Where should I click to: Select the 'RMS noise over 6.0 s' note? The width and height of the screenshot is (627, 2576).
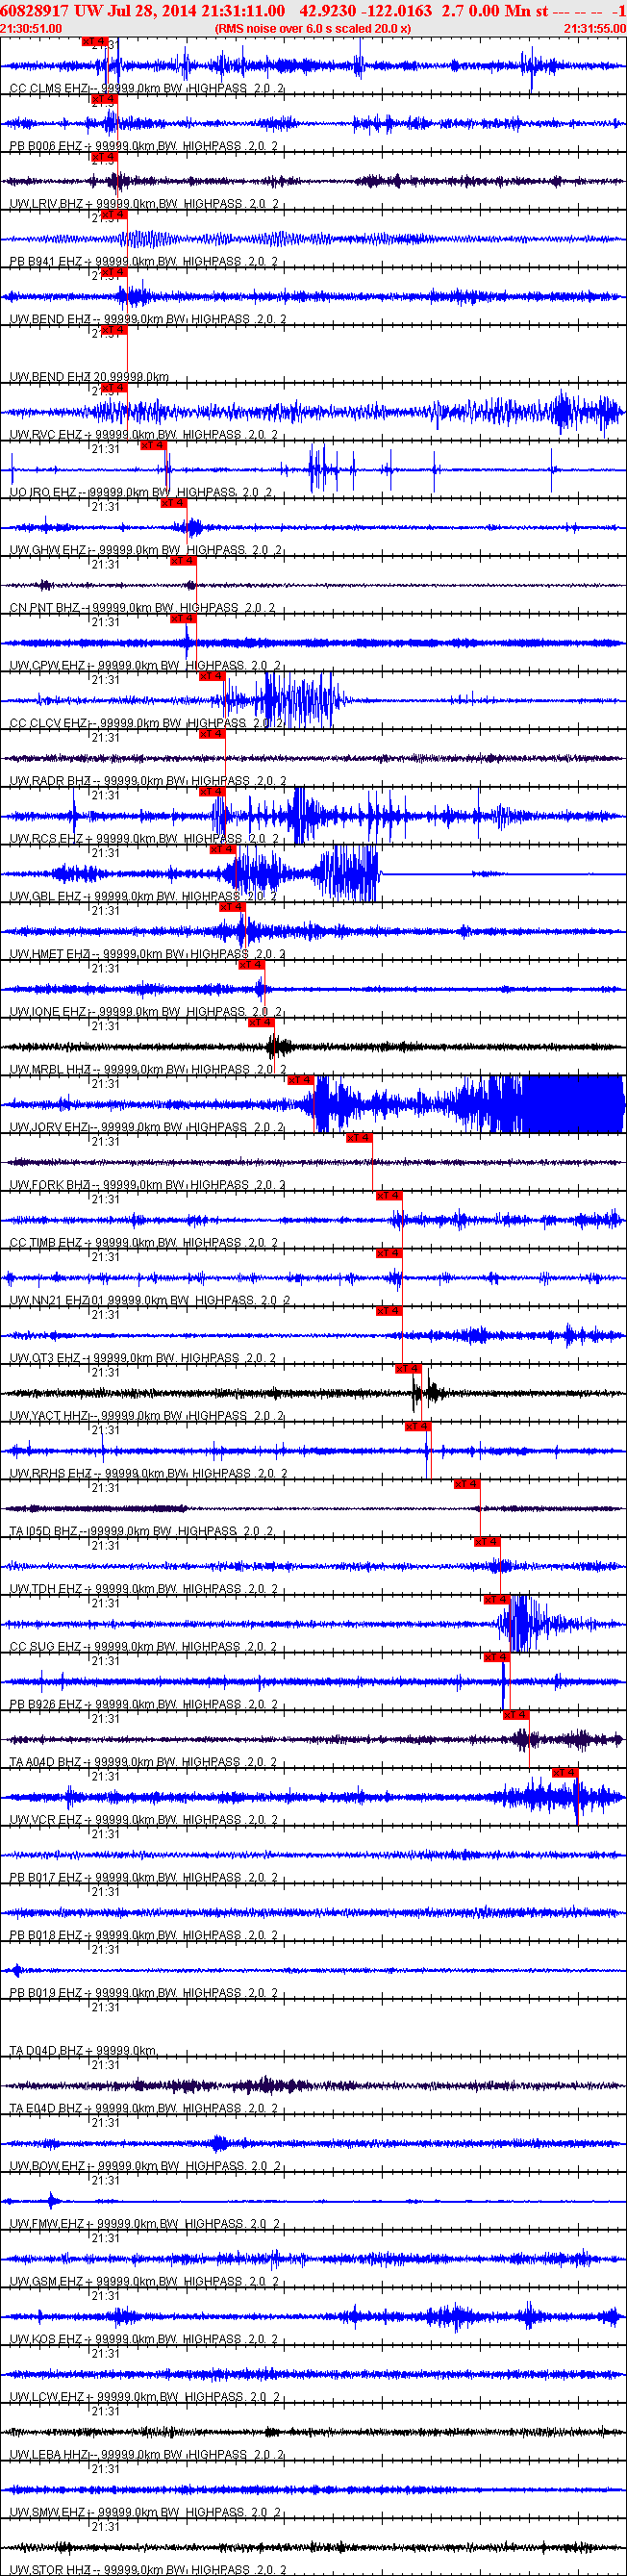313,29
